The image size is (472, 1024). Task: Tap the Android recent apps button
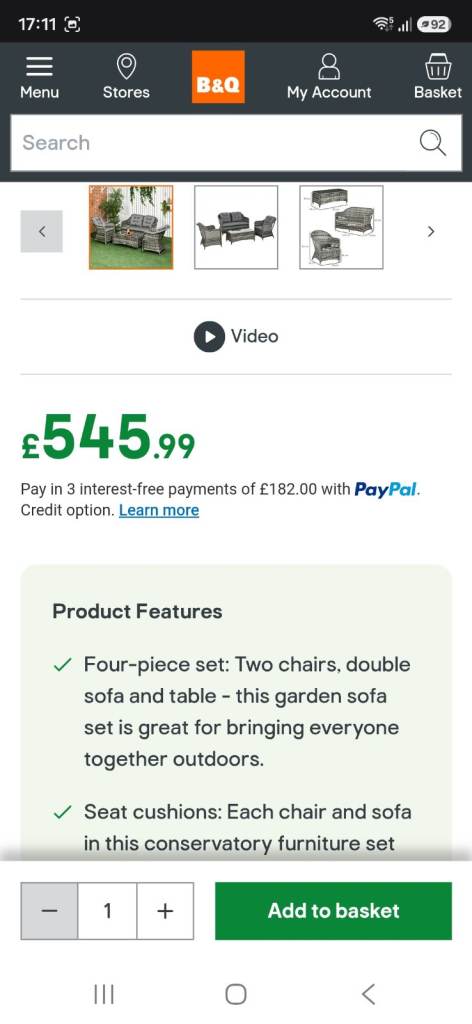(x=104, y=994)
